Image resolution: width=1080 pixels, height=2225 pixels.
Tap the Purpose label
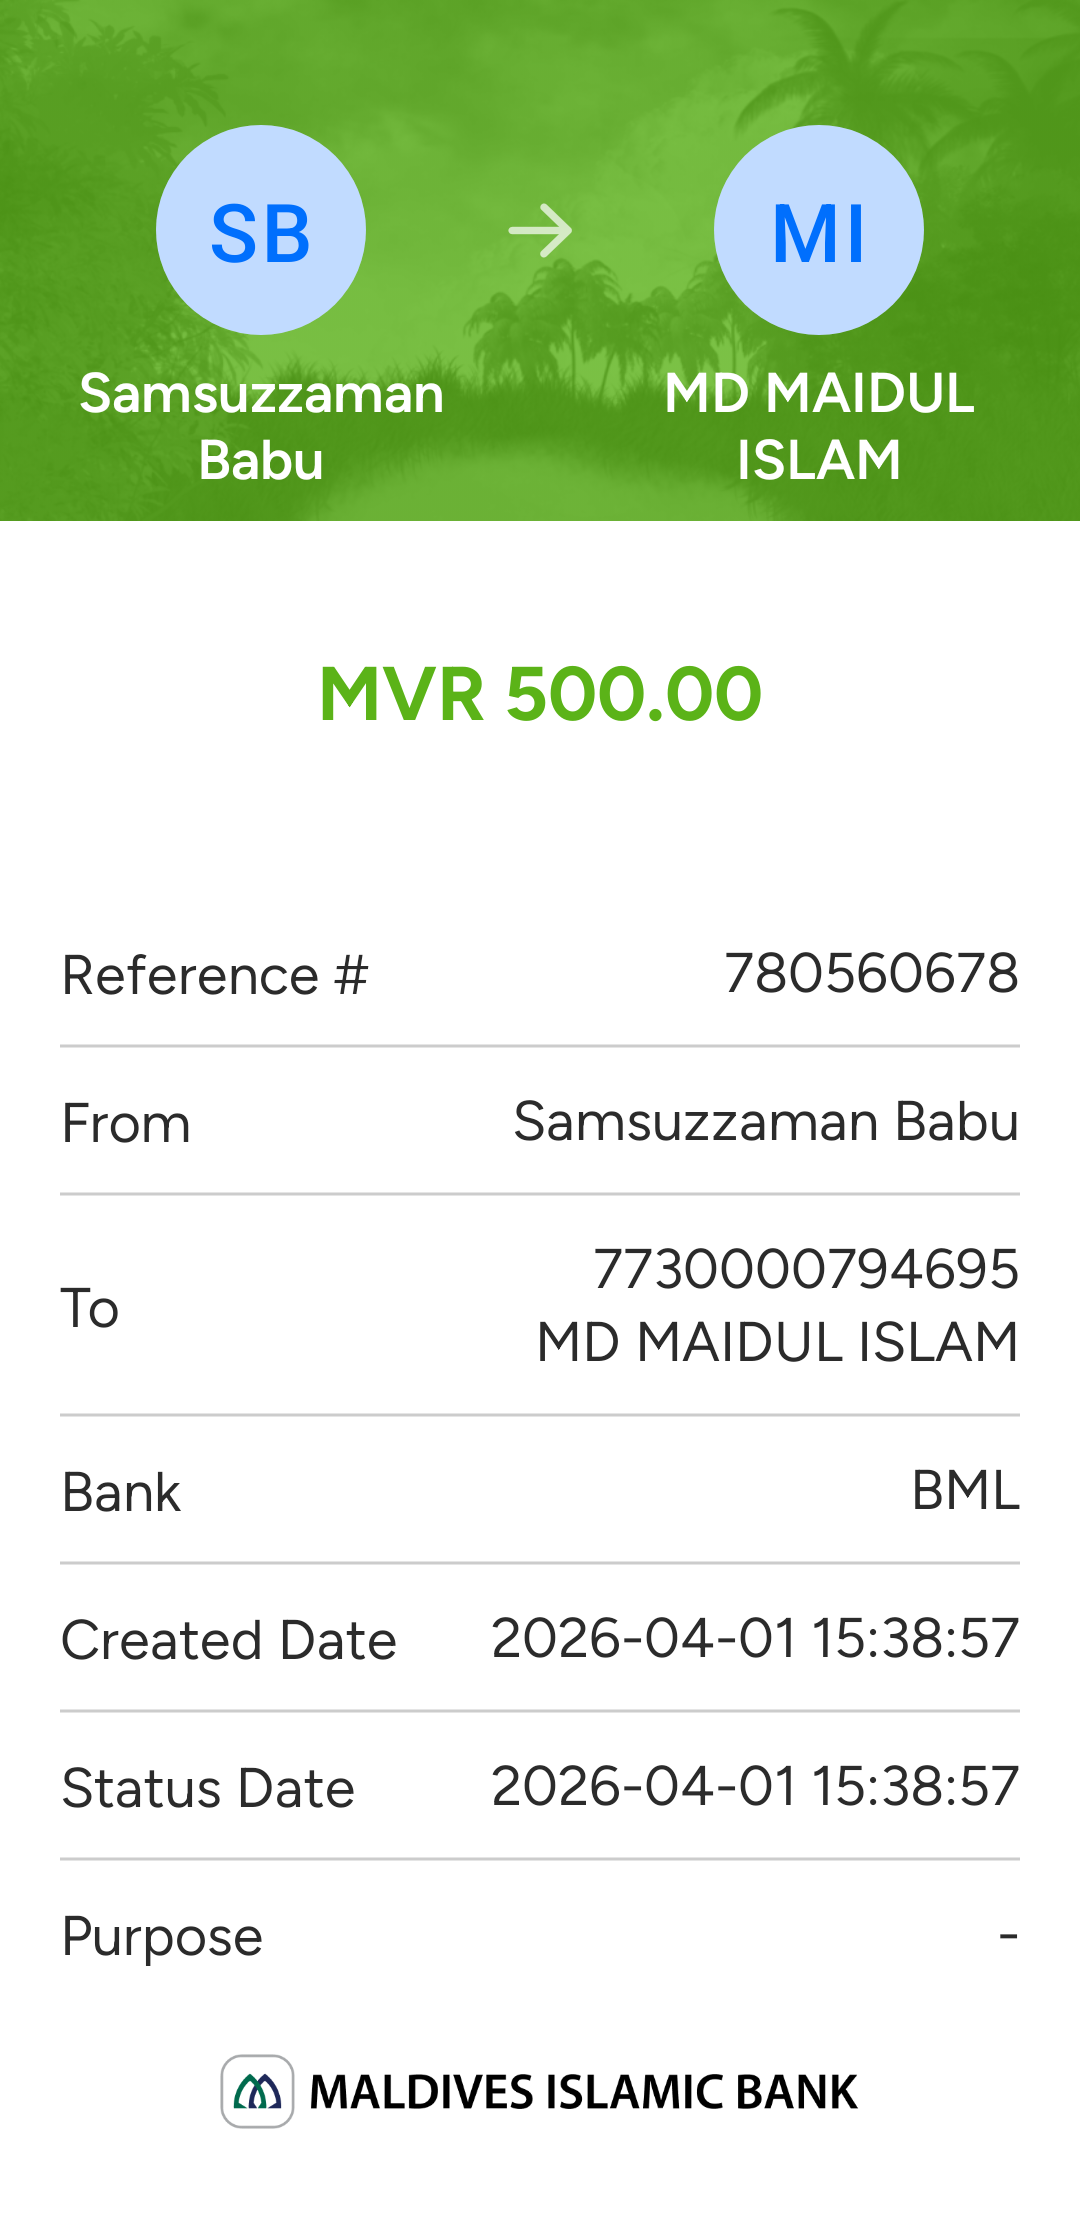pyautogui.click(x=162, y=1937)
